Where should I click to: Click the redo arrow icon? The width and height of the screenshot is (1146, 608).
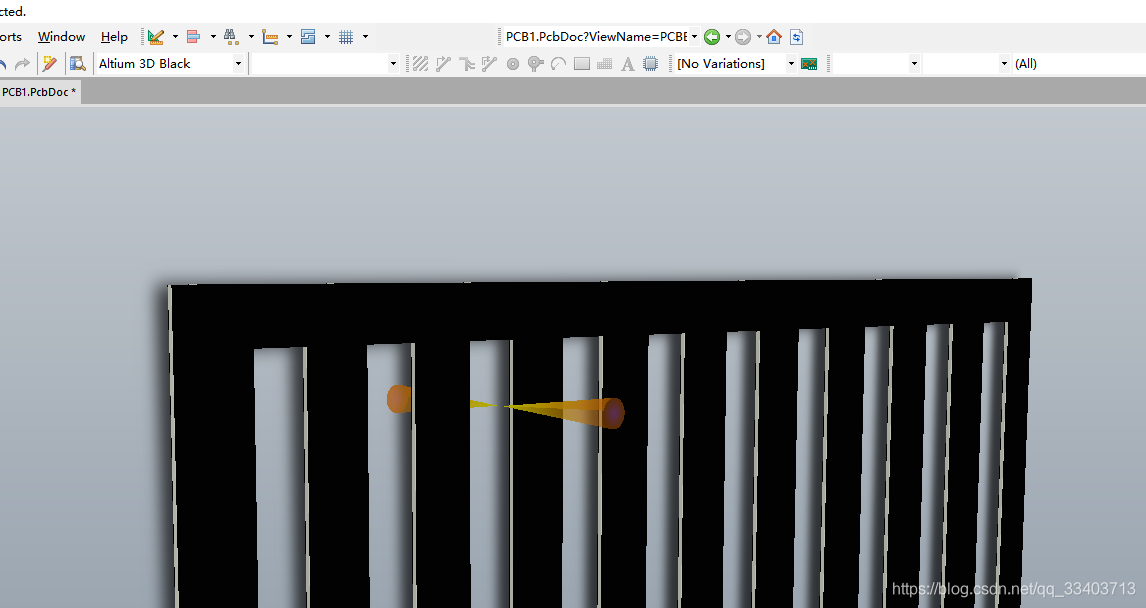23,64
